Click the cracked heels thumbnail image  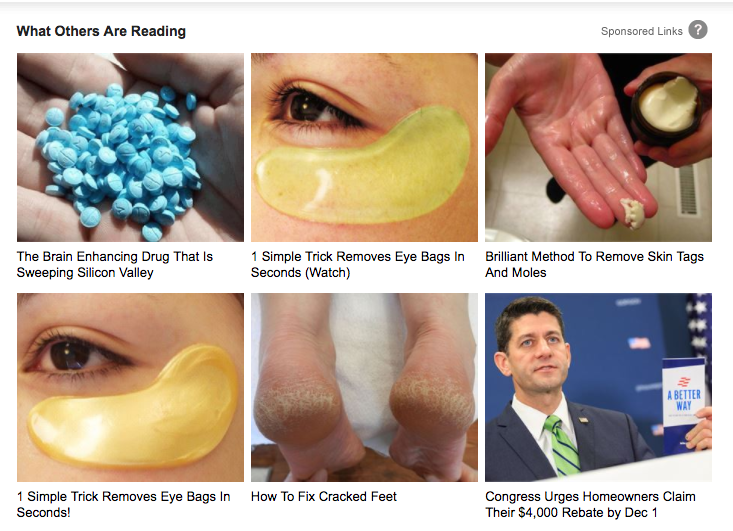[x=364, y=387]
